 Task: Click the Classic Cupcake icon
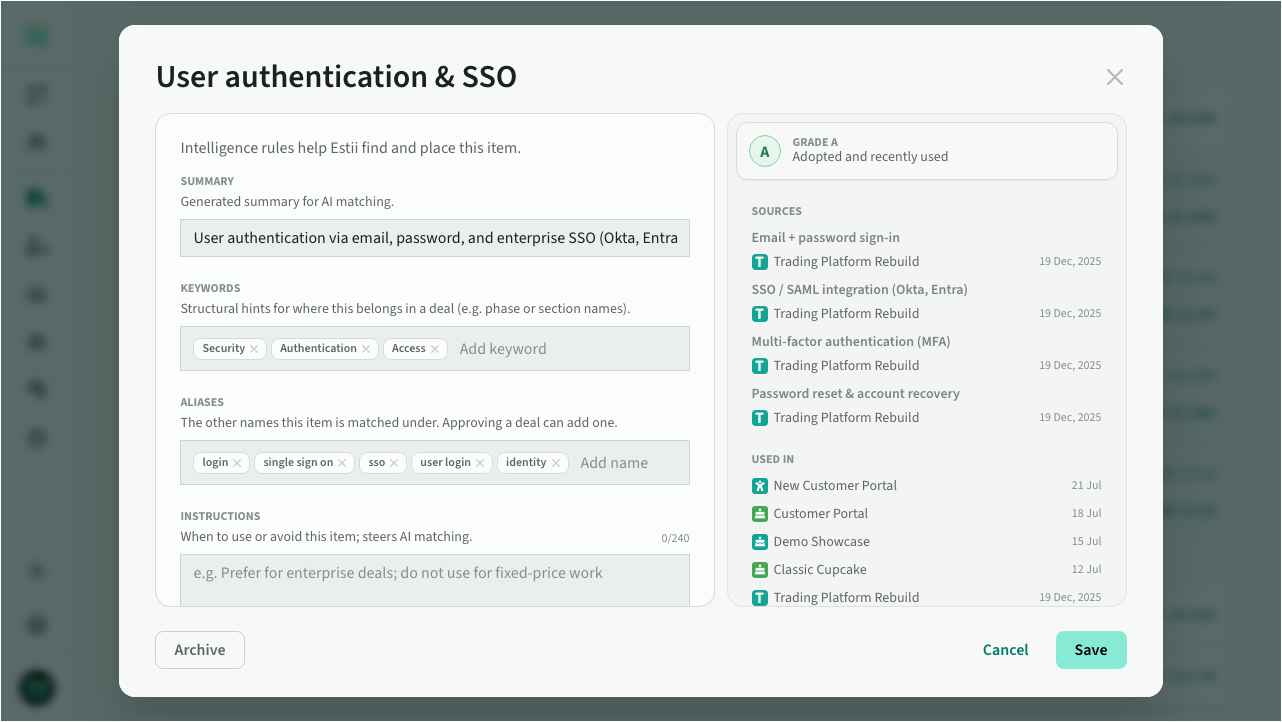pyautogui.click(x=760, y=570)
